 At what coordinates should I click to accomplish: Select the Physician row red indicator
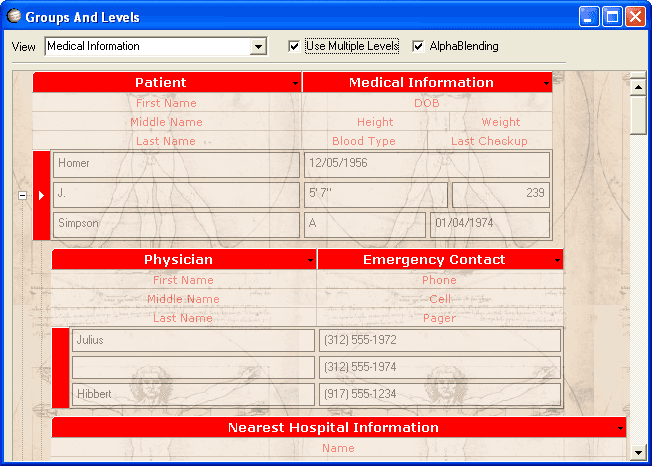(x=60, y=367)
